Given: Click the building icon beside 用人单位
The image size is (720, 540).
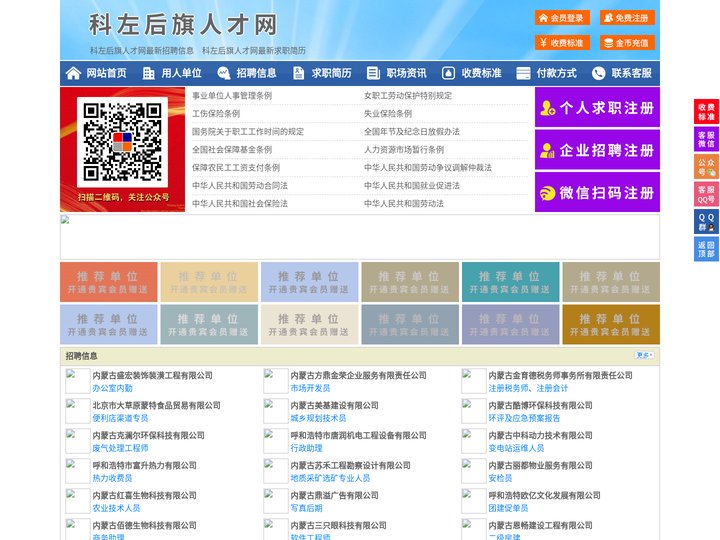Looking at the screenshot, I should (148, 73).
